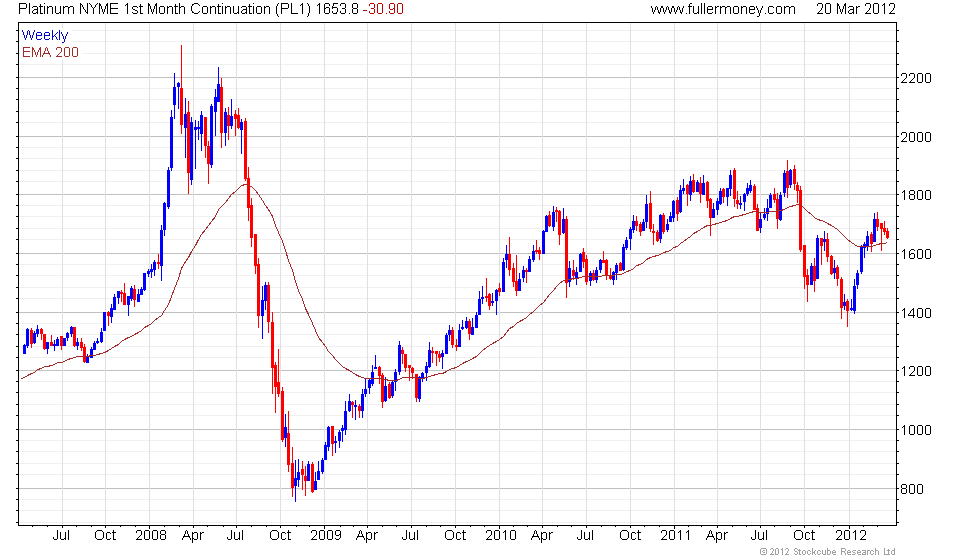Click the 2000 price axis label
Image resolution: width=980 pixels, height=560 pixels.
[x=915, y=137]
